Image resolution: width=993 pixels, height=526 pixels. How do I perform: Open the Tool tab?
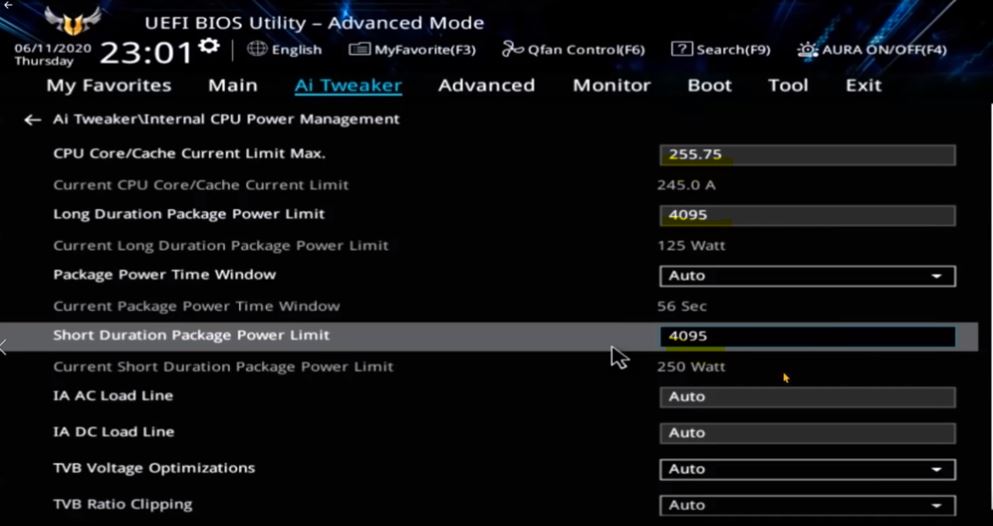point(788,85)
